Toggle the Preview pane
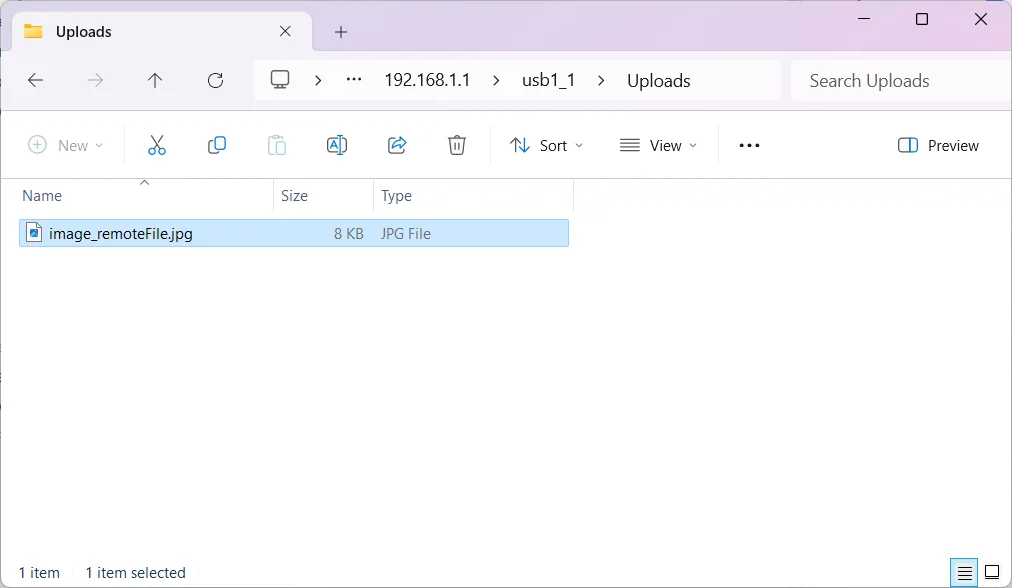The width and height of the screenshot is (1012, 588). pos(938,145)
